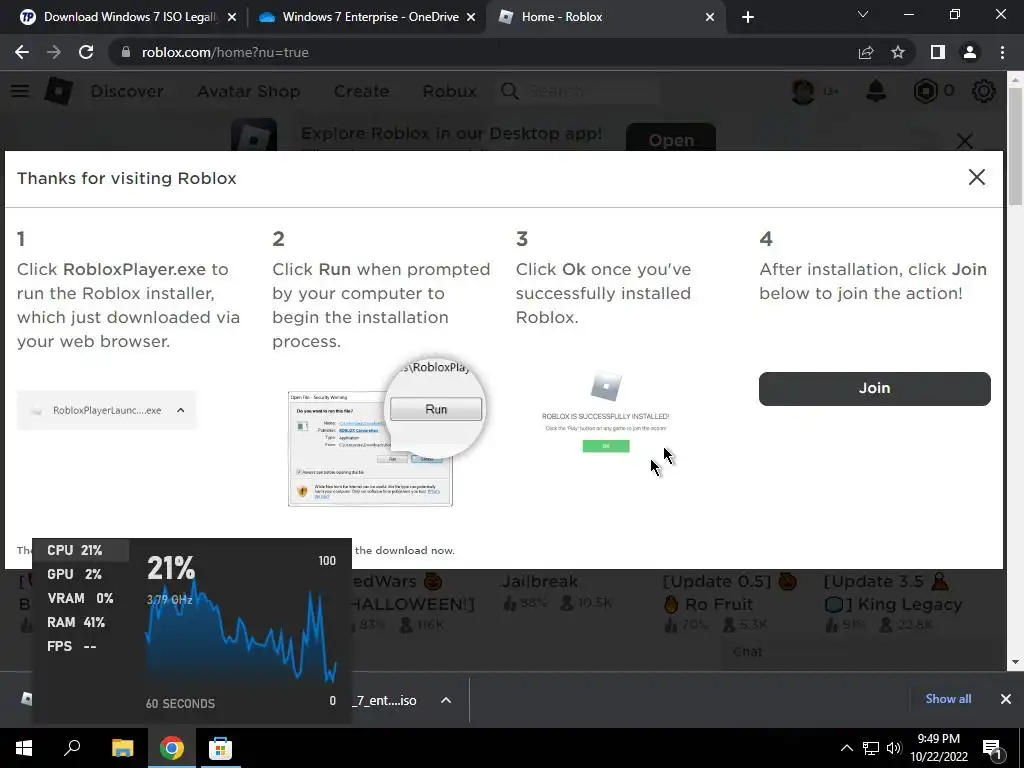Close the Home - Roblox tab

pyautogui.click(x=710, y=18)
